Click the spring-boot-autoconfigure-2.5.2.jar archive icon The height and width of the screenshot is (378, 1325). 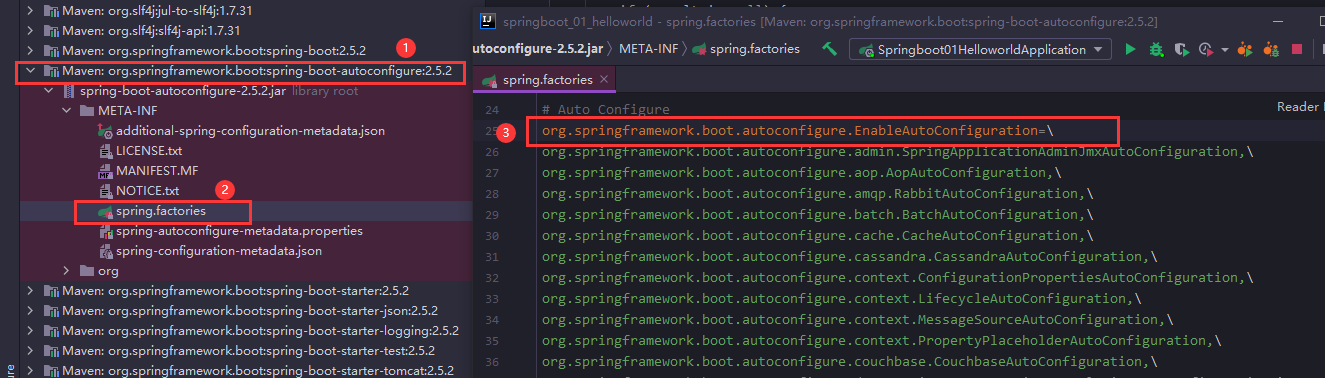(68, 91)
